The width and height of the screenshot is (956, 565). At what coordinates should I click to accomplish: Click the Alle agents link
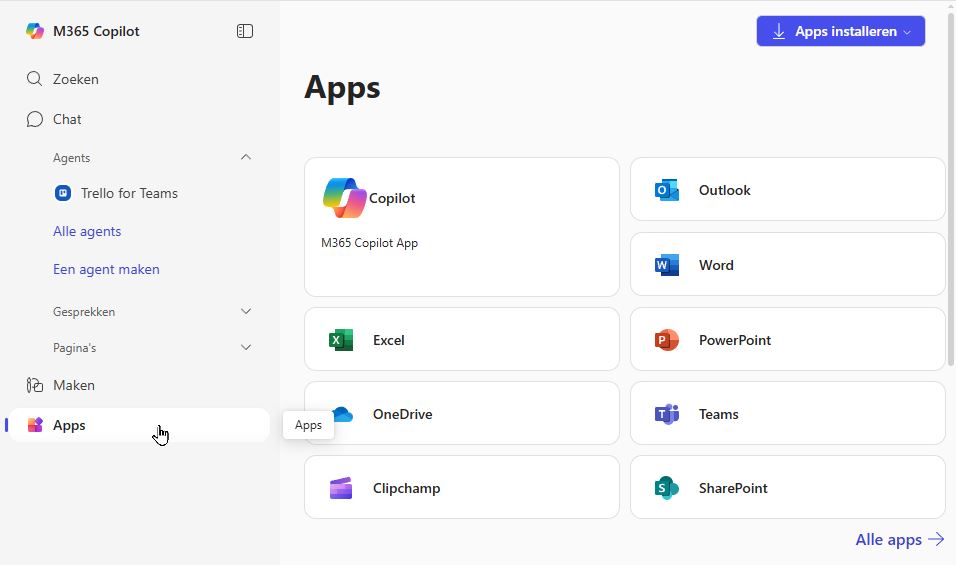tap(87, 231)
